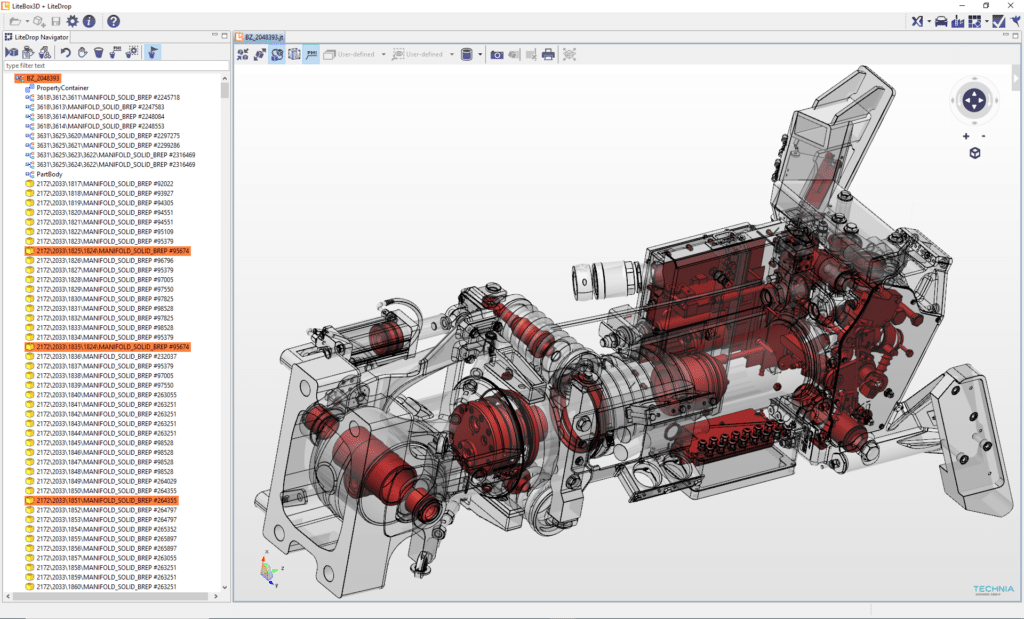
Task: Click the checkmark icon in top-right toolbar
Action: coord(999,22)
